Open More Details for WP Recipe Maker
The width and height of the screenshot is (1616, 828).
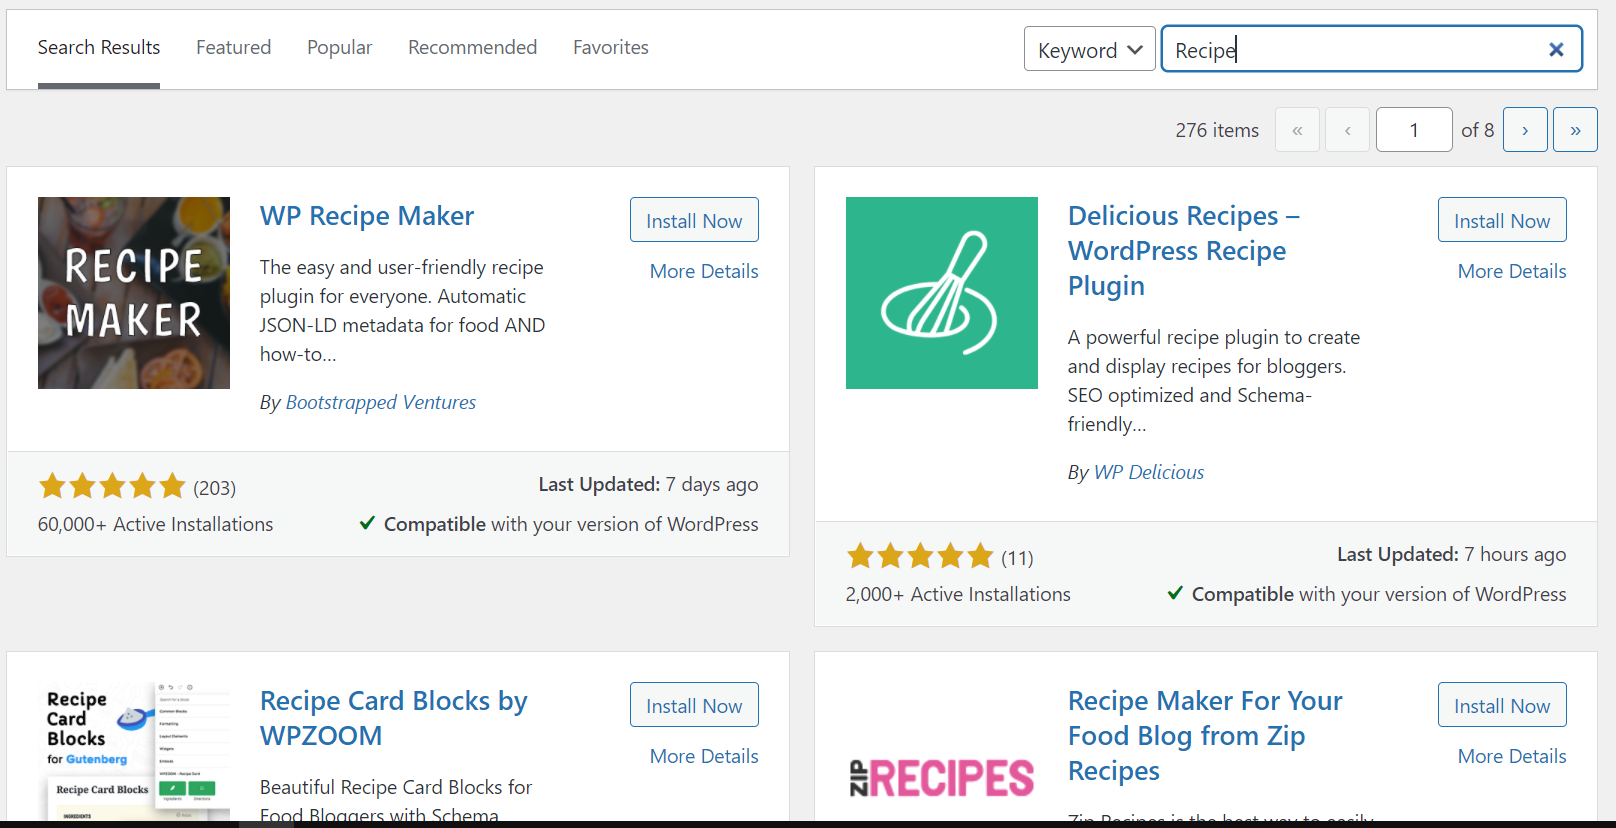(704, 271)
